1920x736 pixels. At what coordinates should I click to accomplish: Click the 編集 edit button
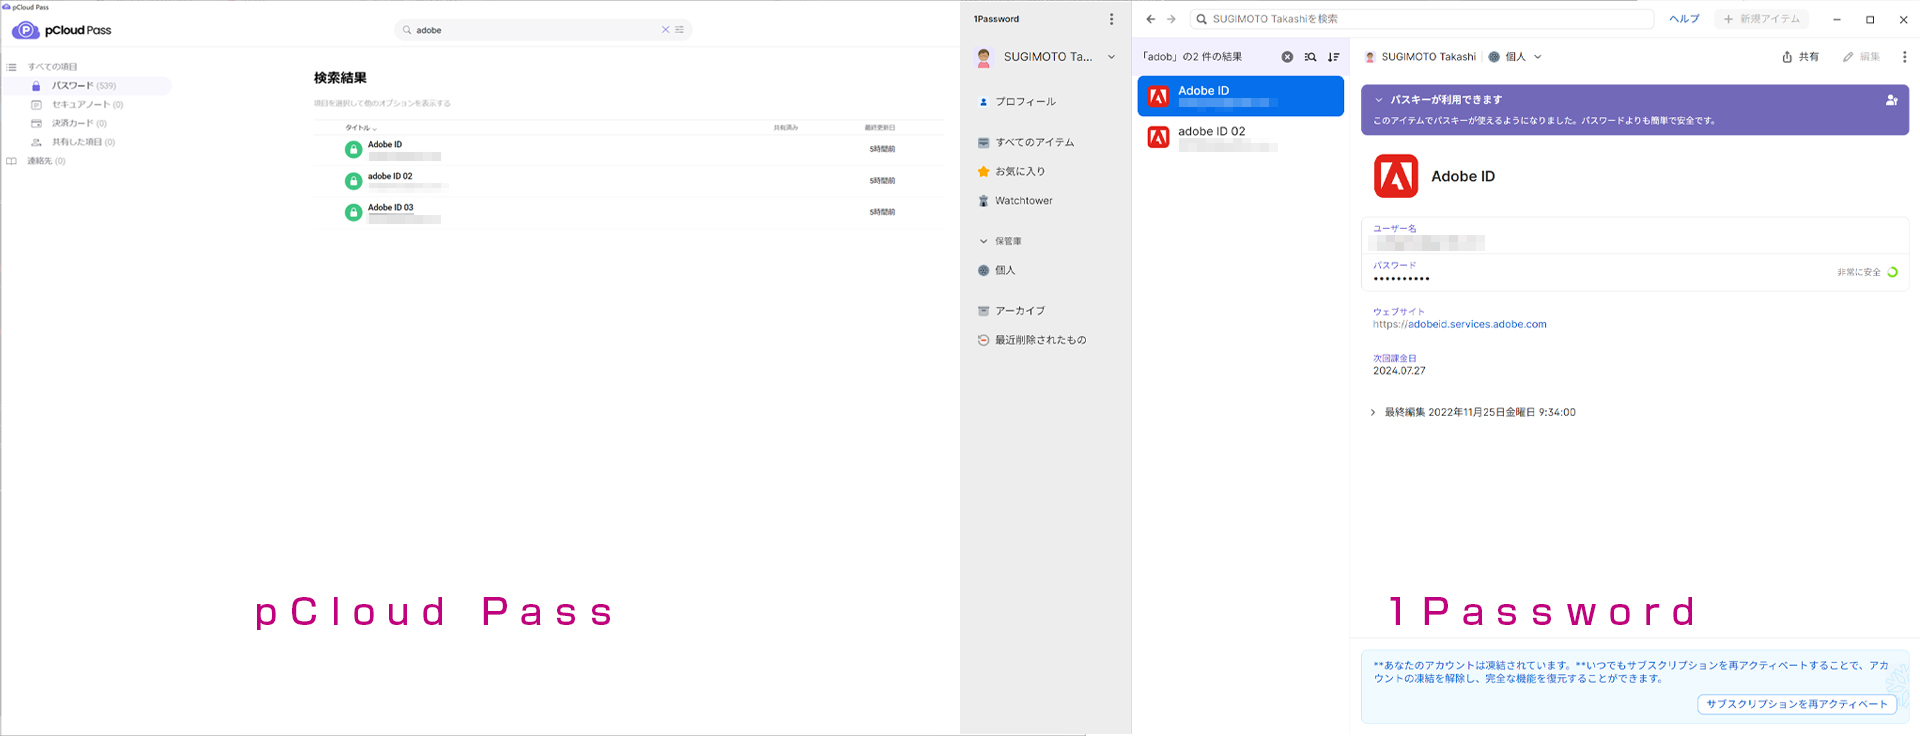[x=1861, y=57]
